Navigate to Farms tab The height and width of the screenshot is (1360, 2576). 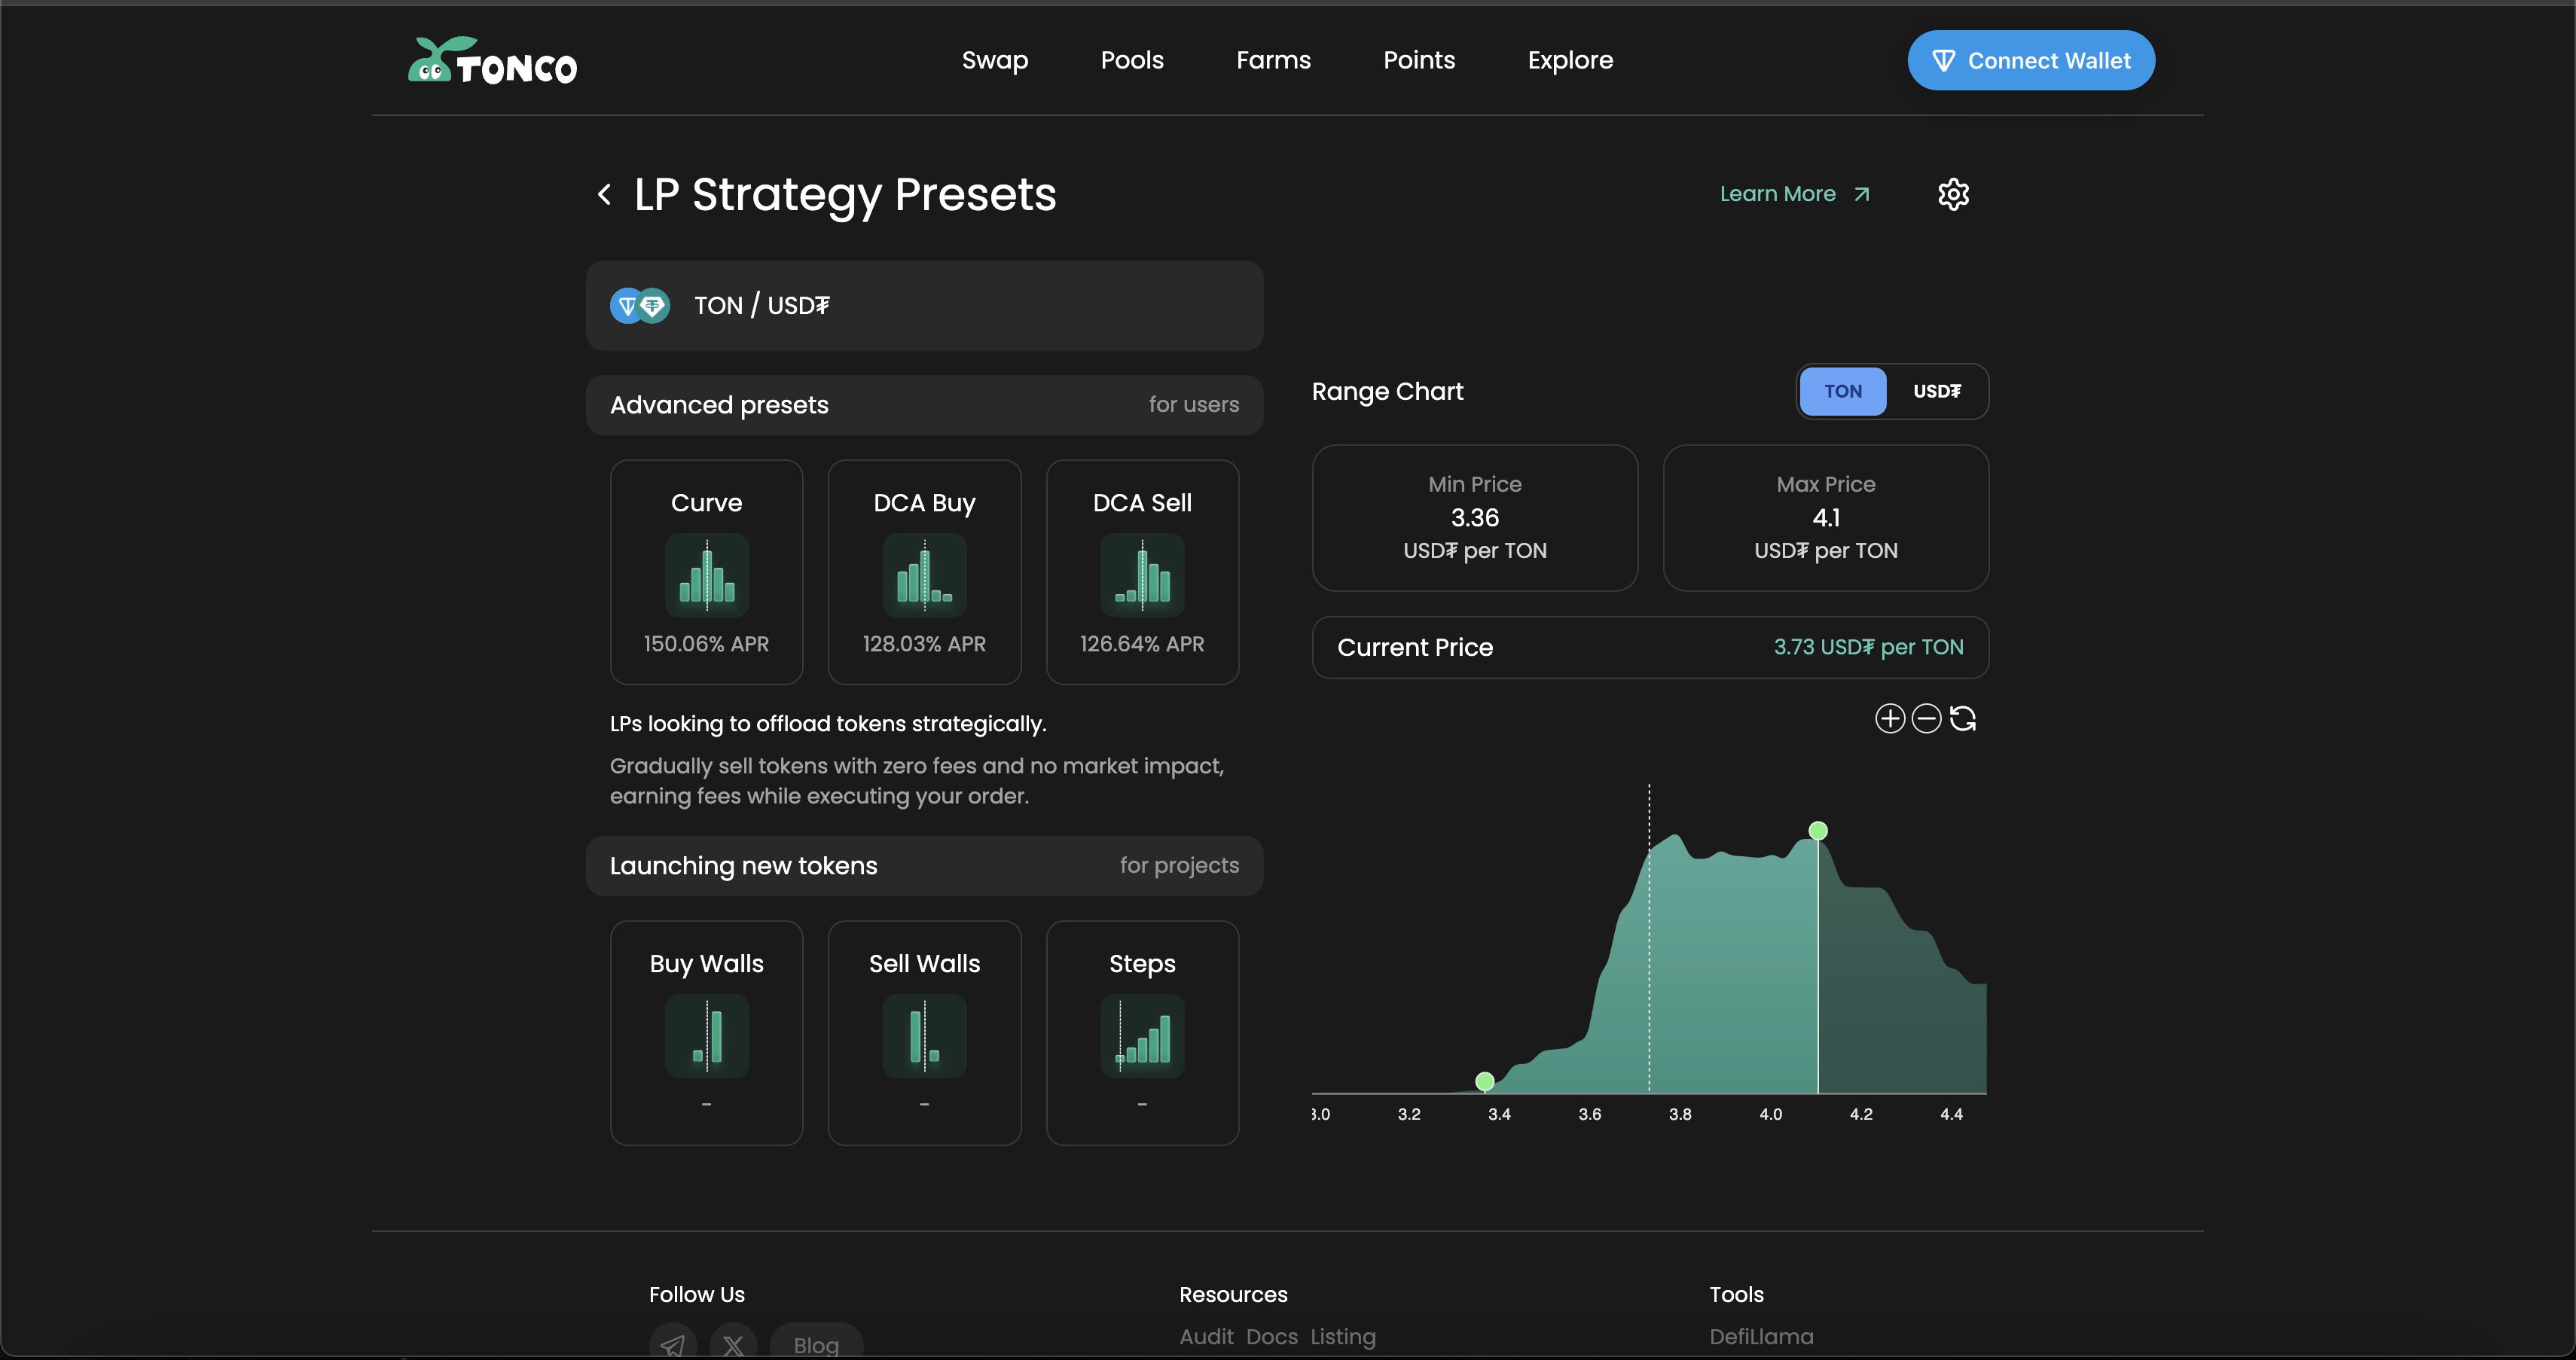coord(1273,60)
